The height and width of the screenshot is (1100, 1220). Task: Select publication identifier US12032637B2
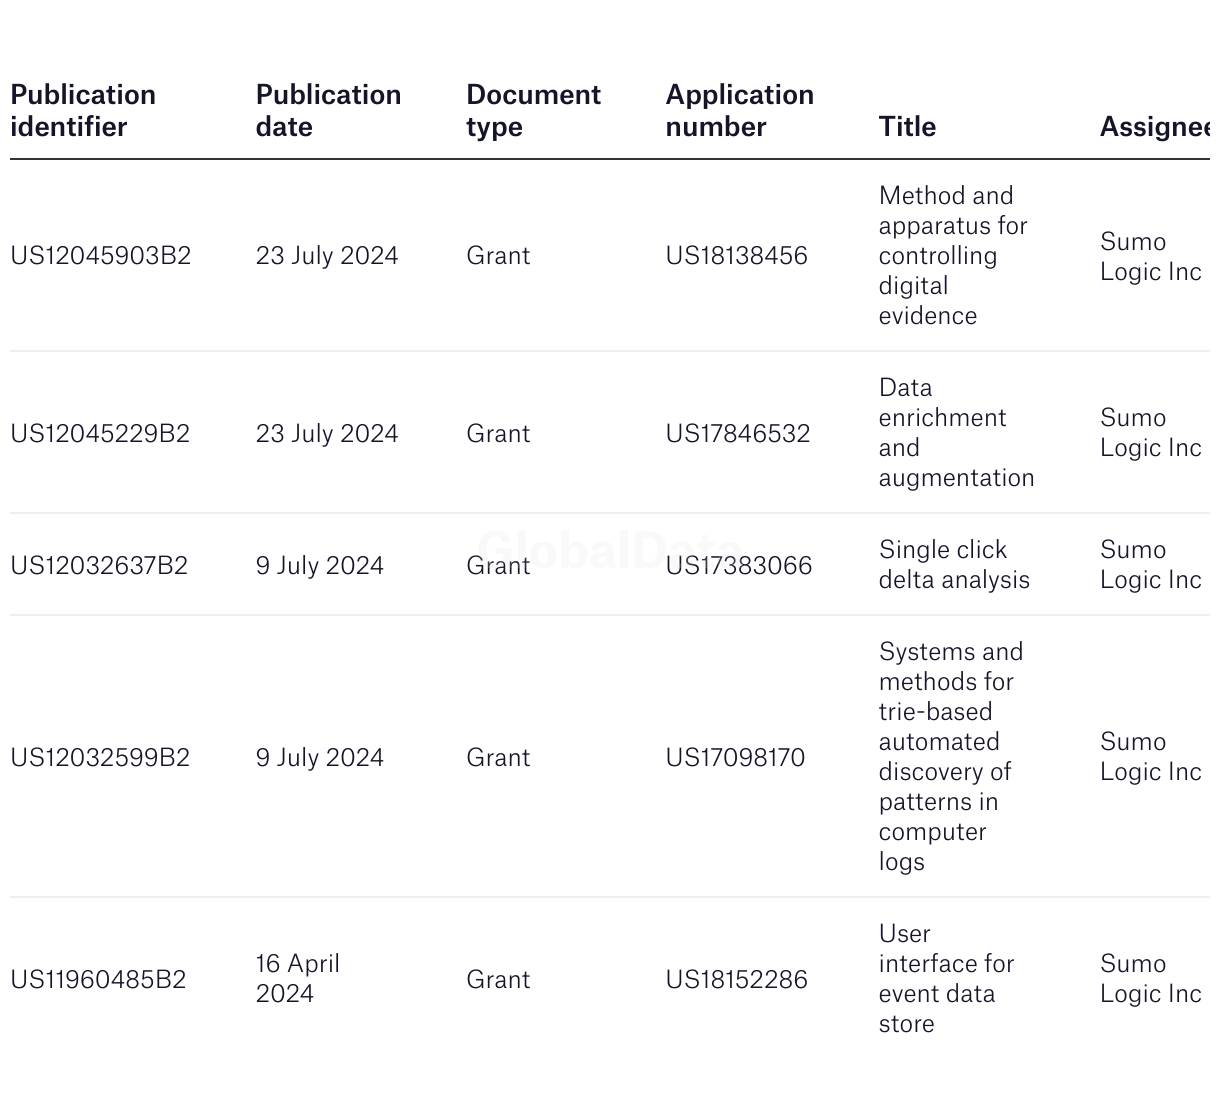coord(99,566)
